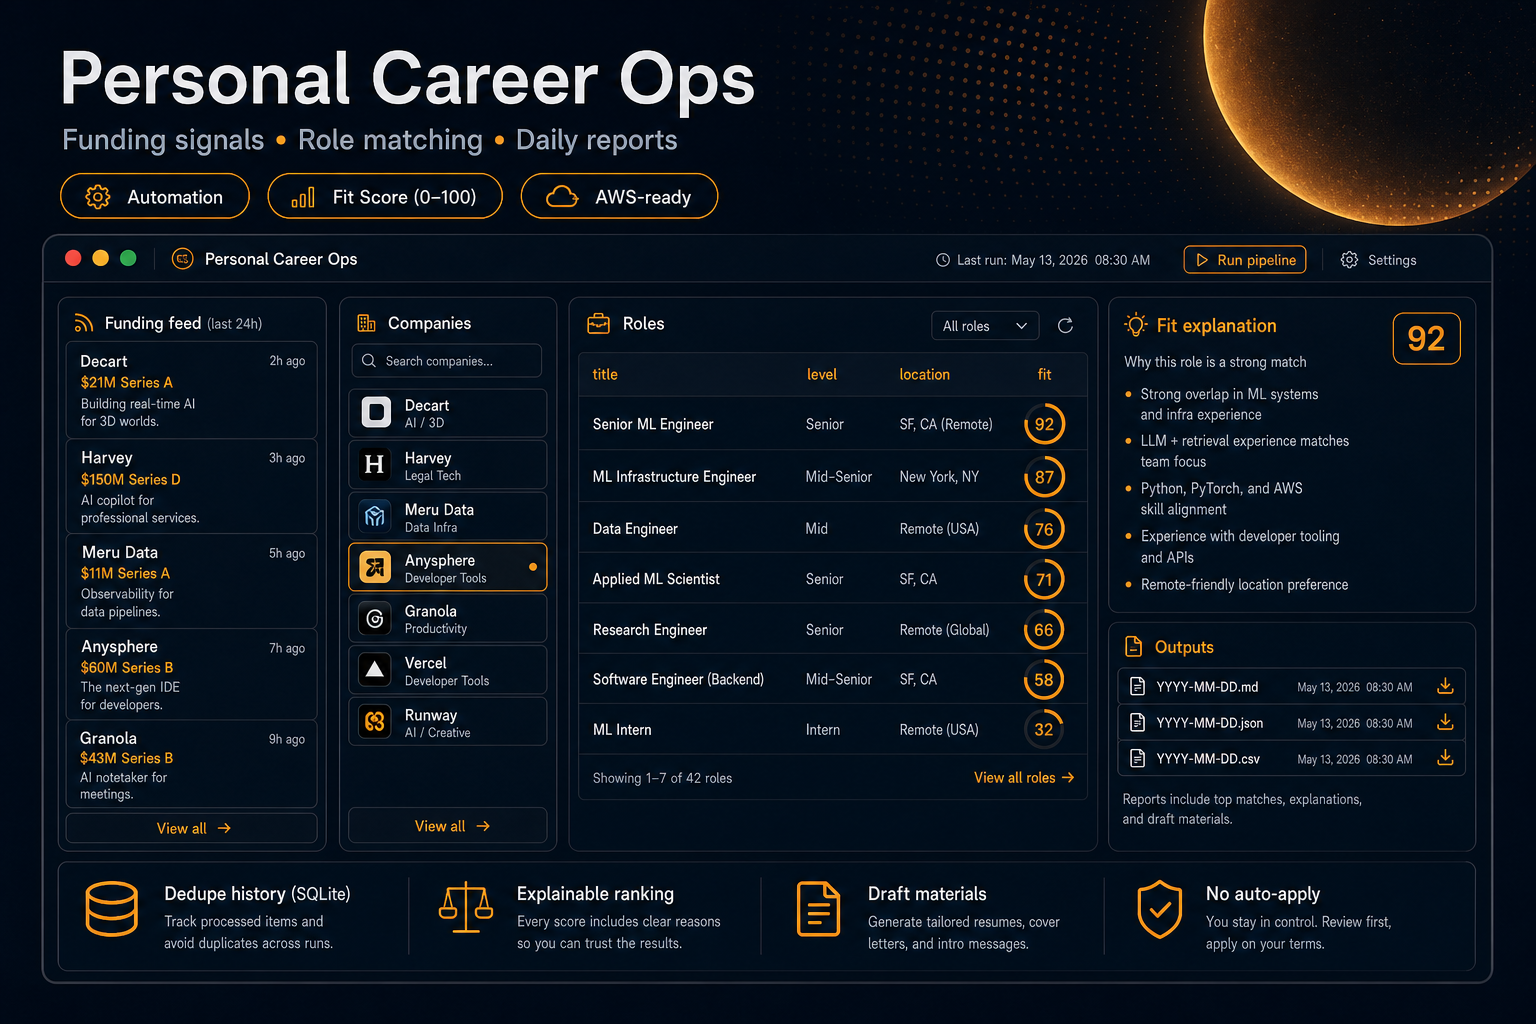Viewport: 1536px width, 1024px height.
Task: Open View all in Funding feed
Action: point(192,828)
